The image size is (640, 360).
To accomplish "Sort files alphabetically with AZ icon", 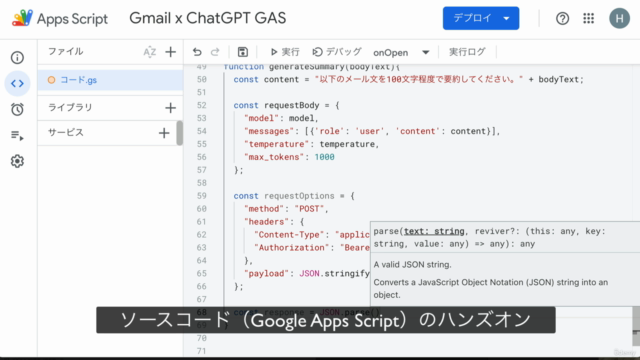I will pos(150,52).
